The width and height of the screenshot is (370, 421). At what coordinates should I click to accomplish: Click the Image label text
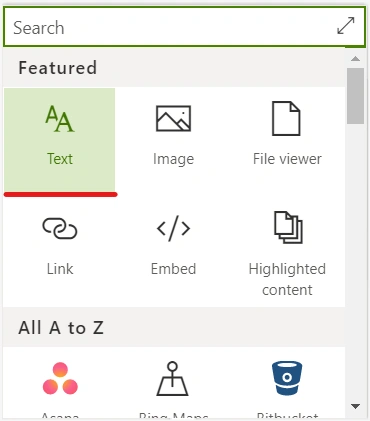coord(173,159)
